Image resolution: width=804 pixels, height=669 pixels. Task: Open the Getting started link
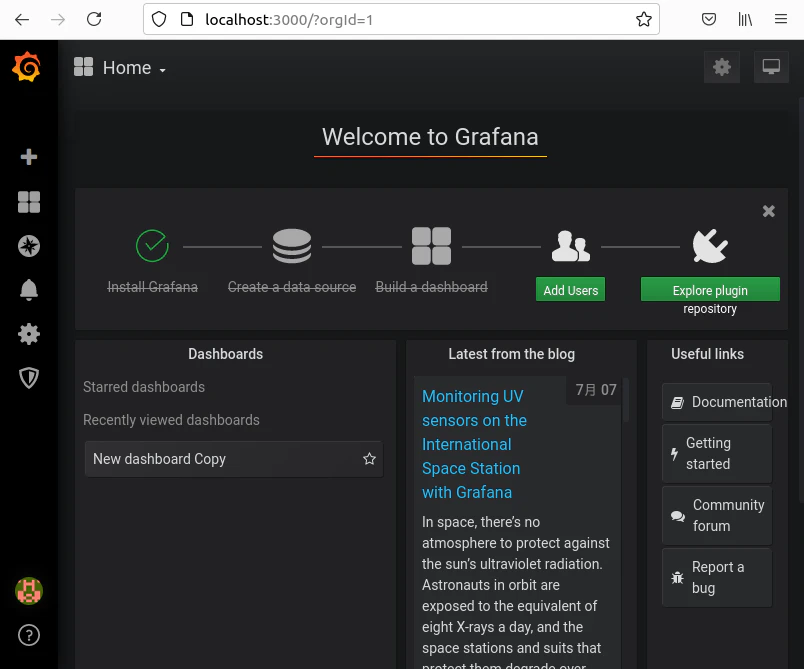[x=717, y=454]
